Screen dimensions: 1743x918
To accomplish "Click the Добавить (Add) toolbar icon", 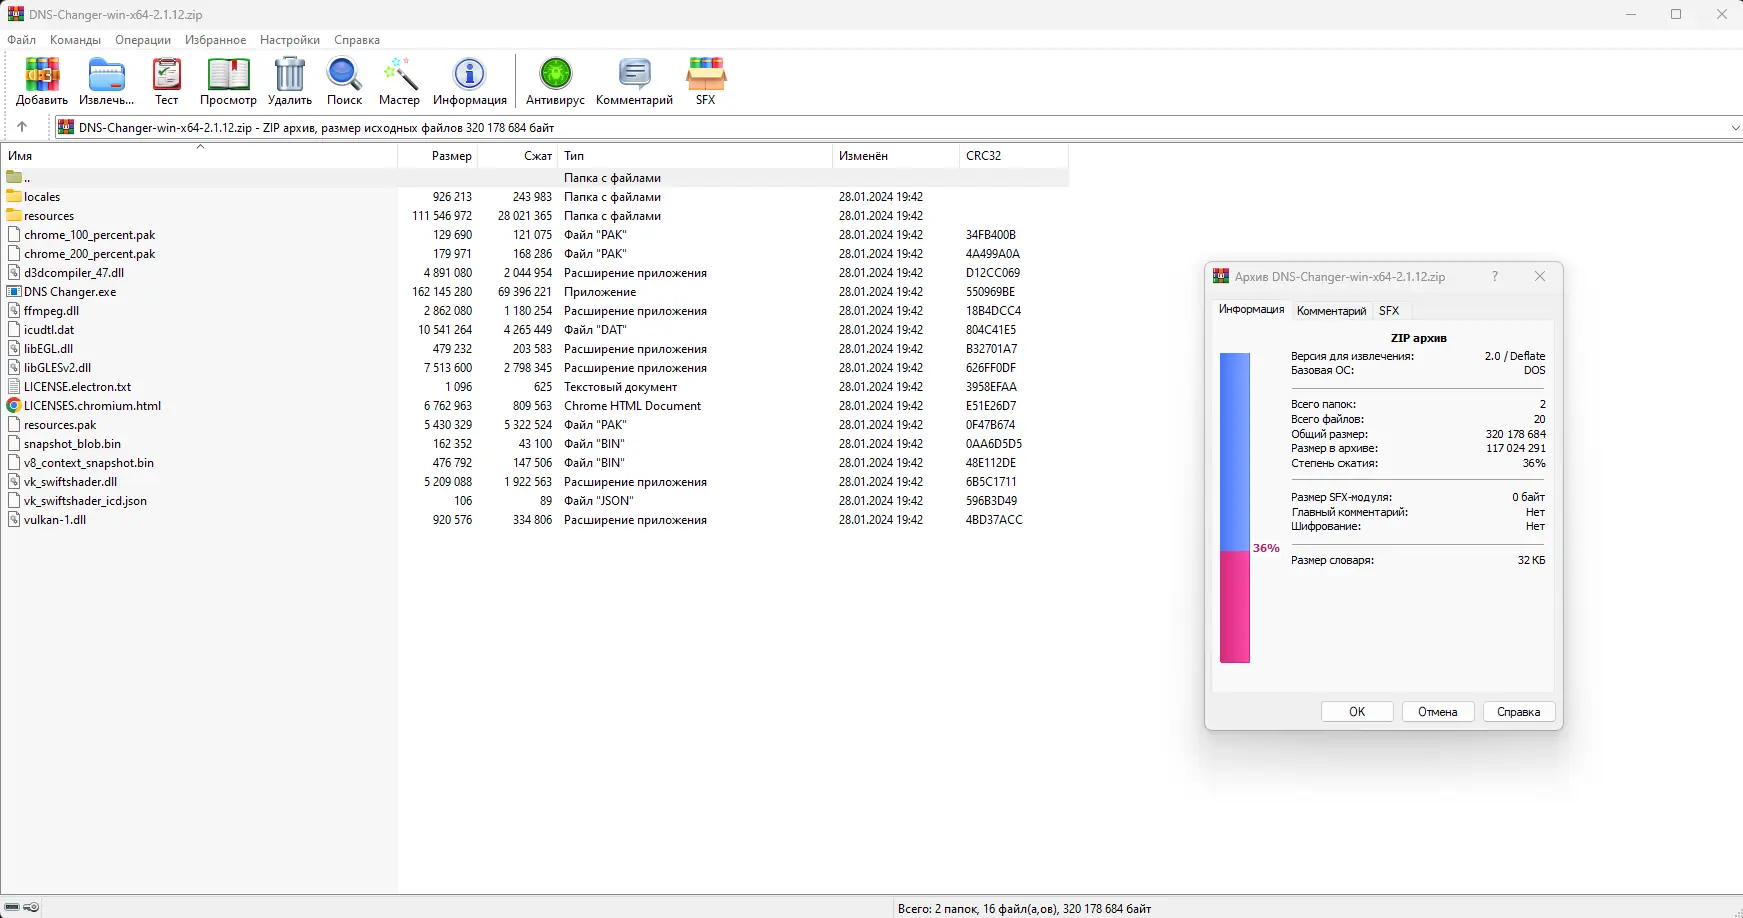I will (42, 75).
